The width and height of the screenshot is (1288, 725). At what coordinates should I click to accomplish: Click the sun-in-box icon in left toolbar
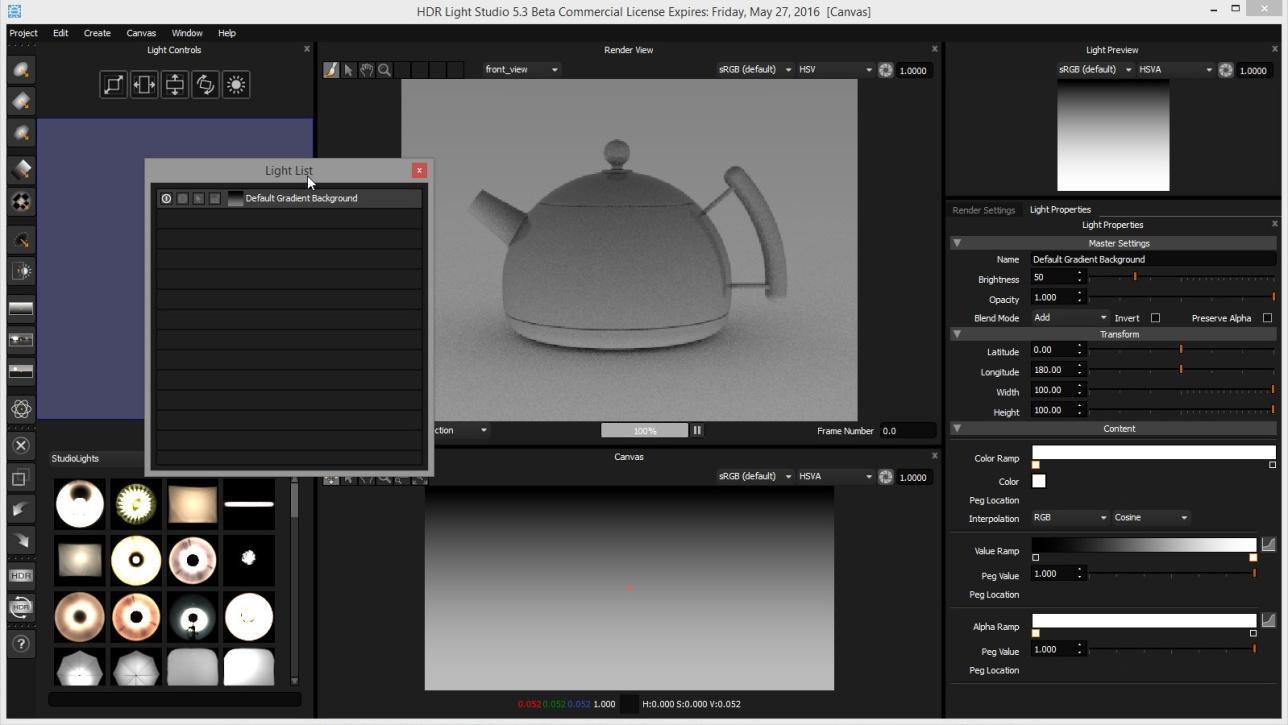point(21,271)
